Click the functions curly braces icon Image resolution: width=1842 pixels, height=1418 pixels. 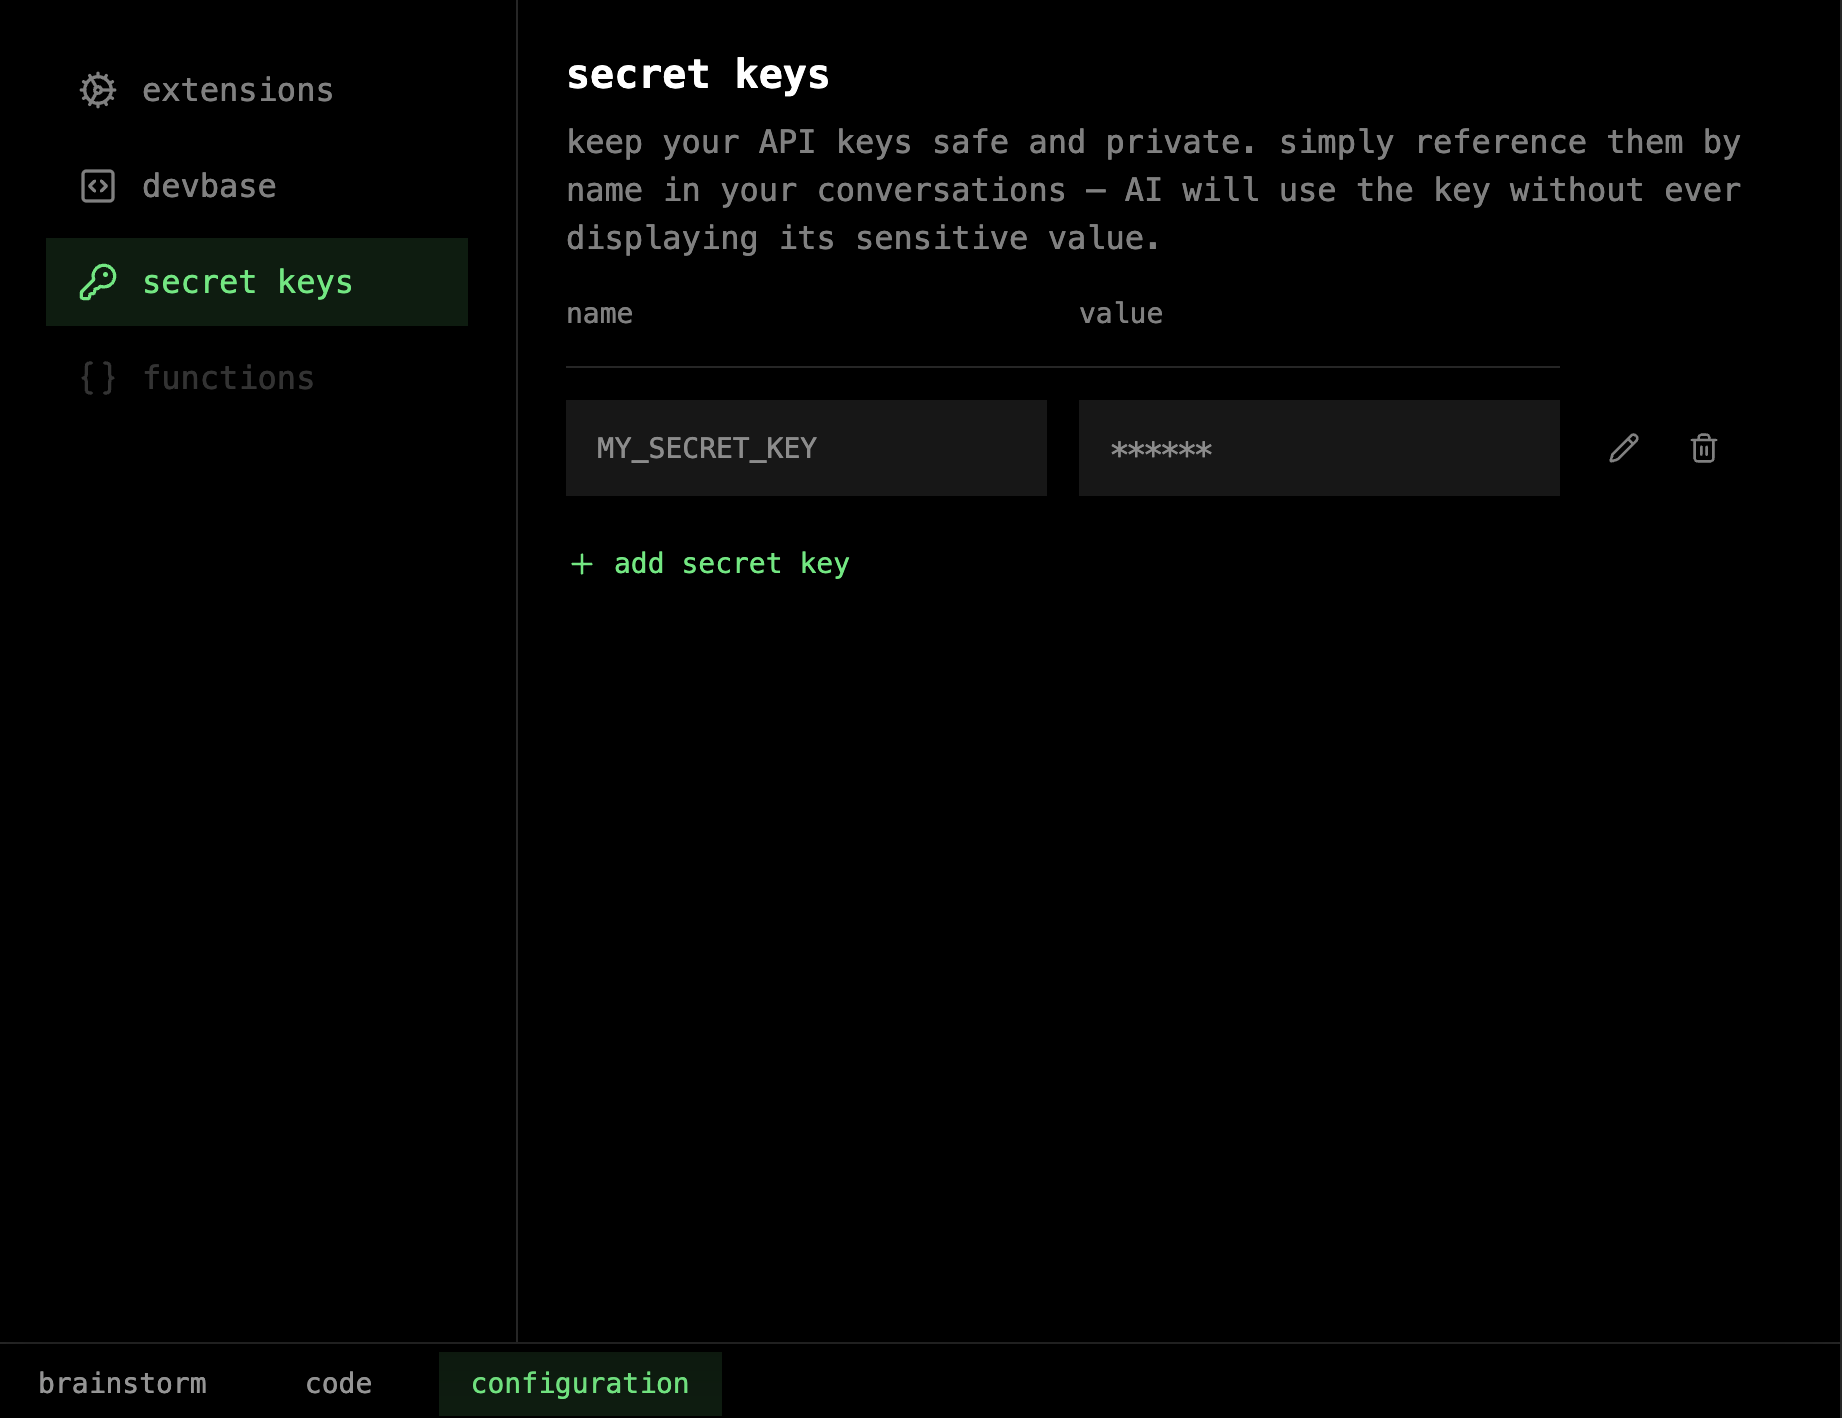[x=98, y=378]
